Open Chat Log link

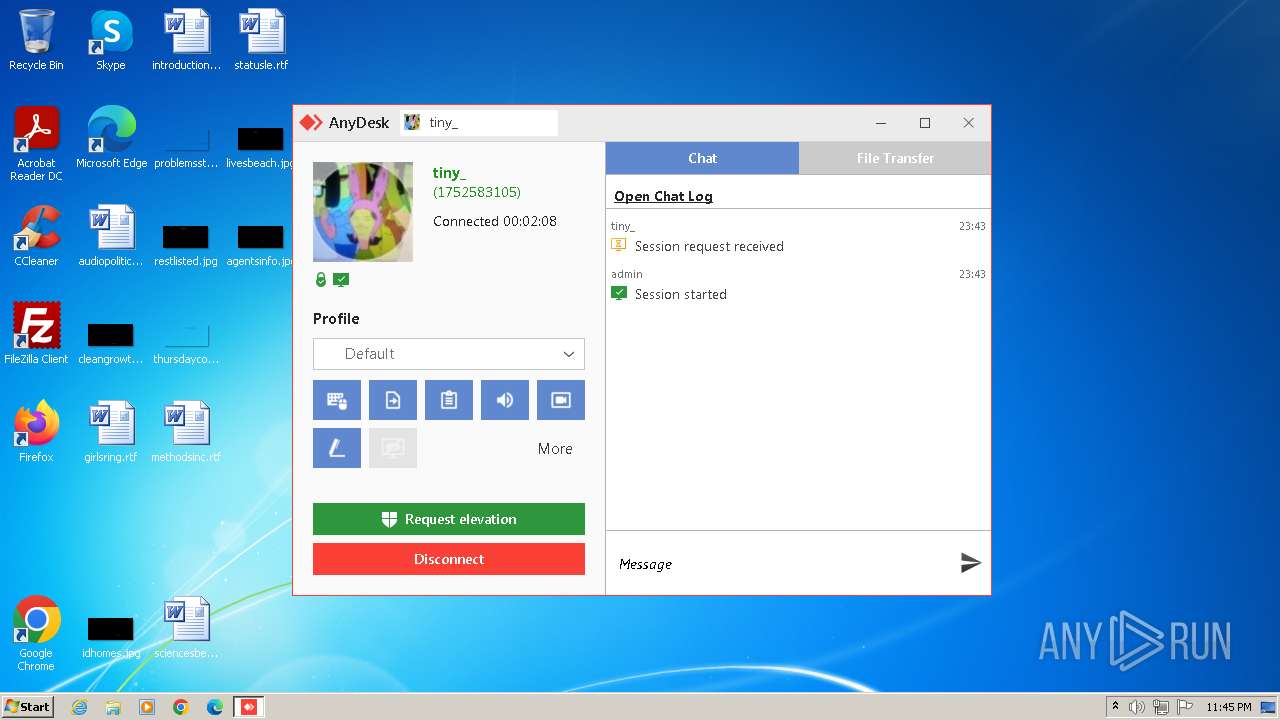663,196
